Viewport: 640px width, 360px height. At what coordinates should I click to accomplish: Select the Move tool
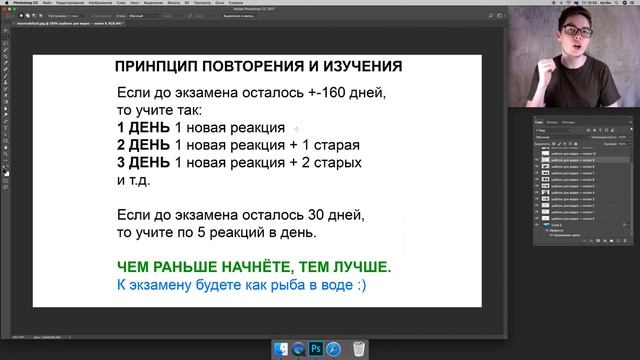tap(6, 30)
